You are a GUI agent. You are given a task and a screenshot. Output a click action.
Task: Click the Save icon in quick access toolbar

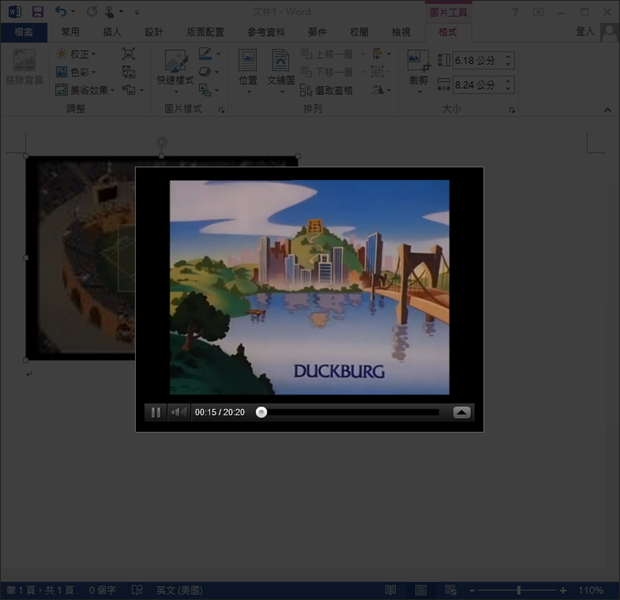point(38,11)
